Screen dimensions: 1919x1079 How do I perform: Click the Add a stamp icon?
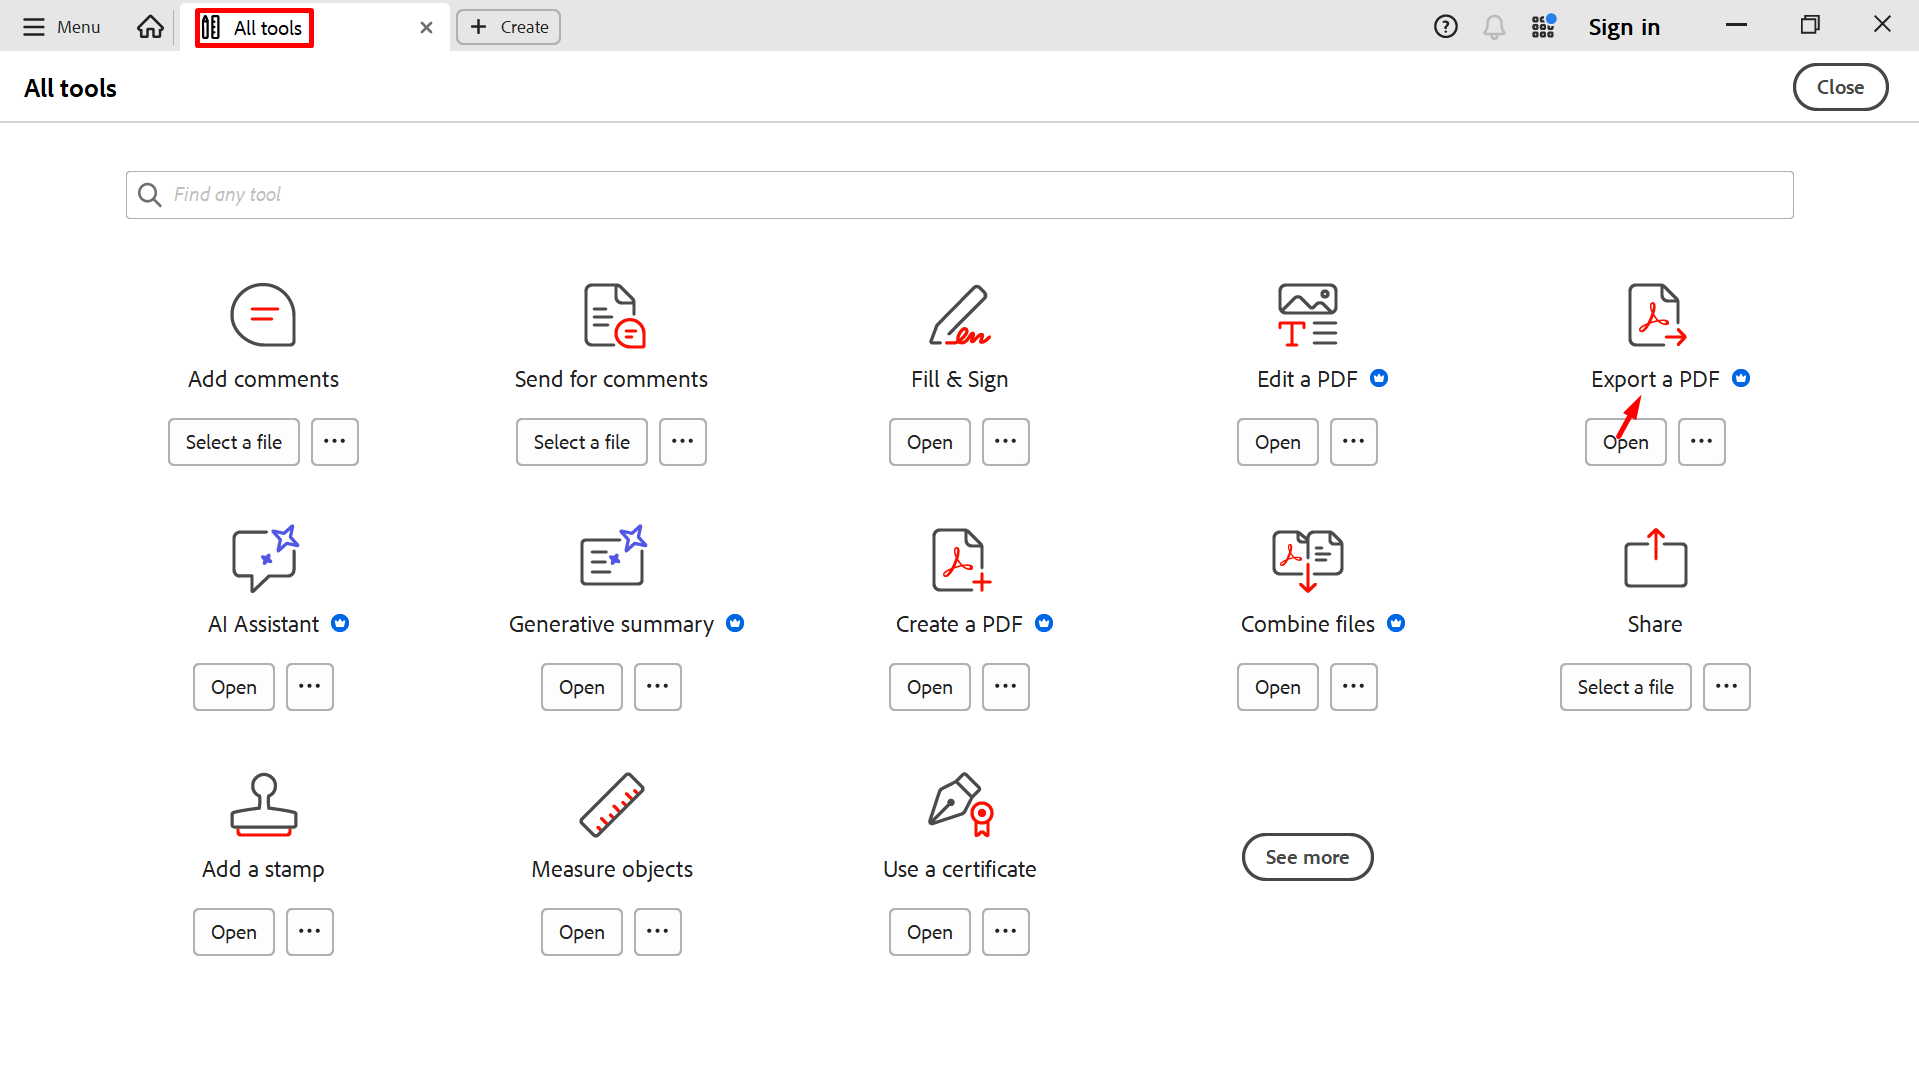(x=264, y=804)
